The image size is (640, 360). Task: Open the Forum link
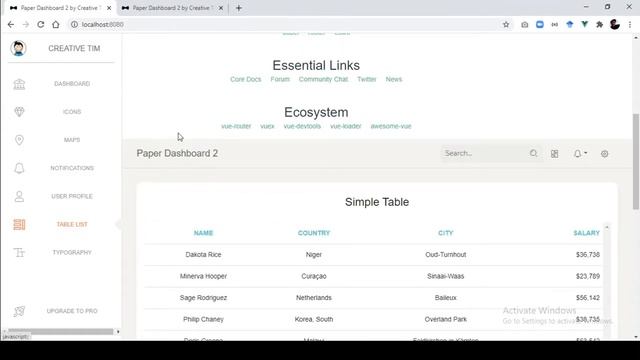click(x=280, y=79)
